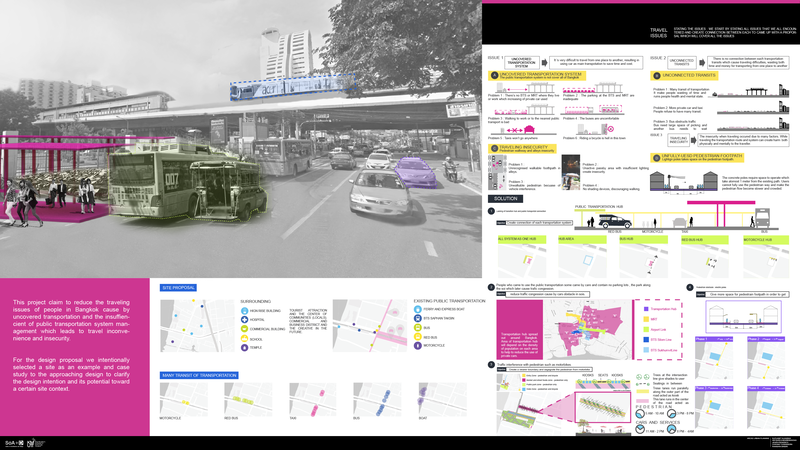Click the Red Bus legend icon
The width and height of the screenshot is (800, 450).
point(418,339)
